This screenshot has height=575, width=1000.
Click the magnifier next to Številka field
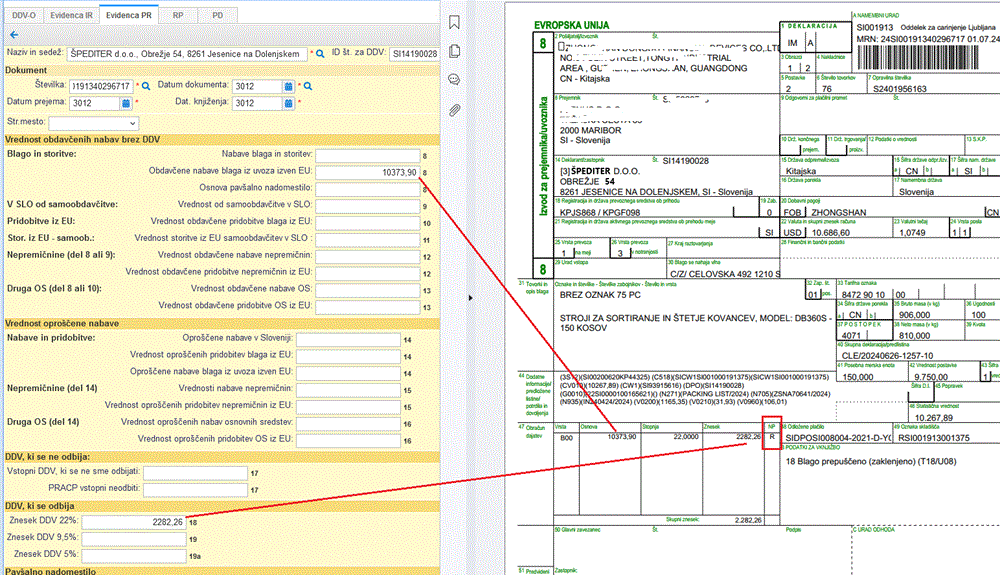pos(146,86)
